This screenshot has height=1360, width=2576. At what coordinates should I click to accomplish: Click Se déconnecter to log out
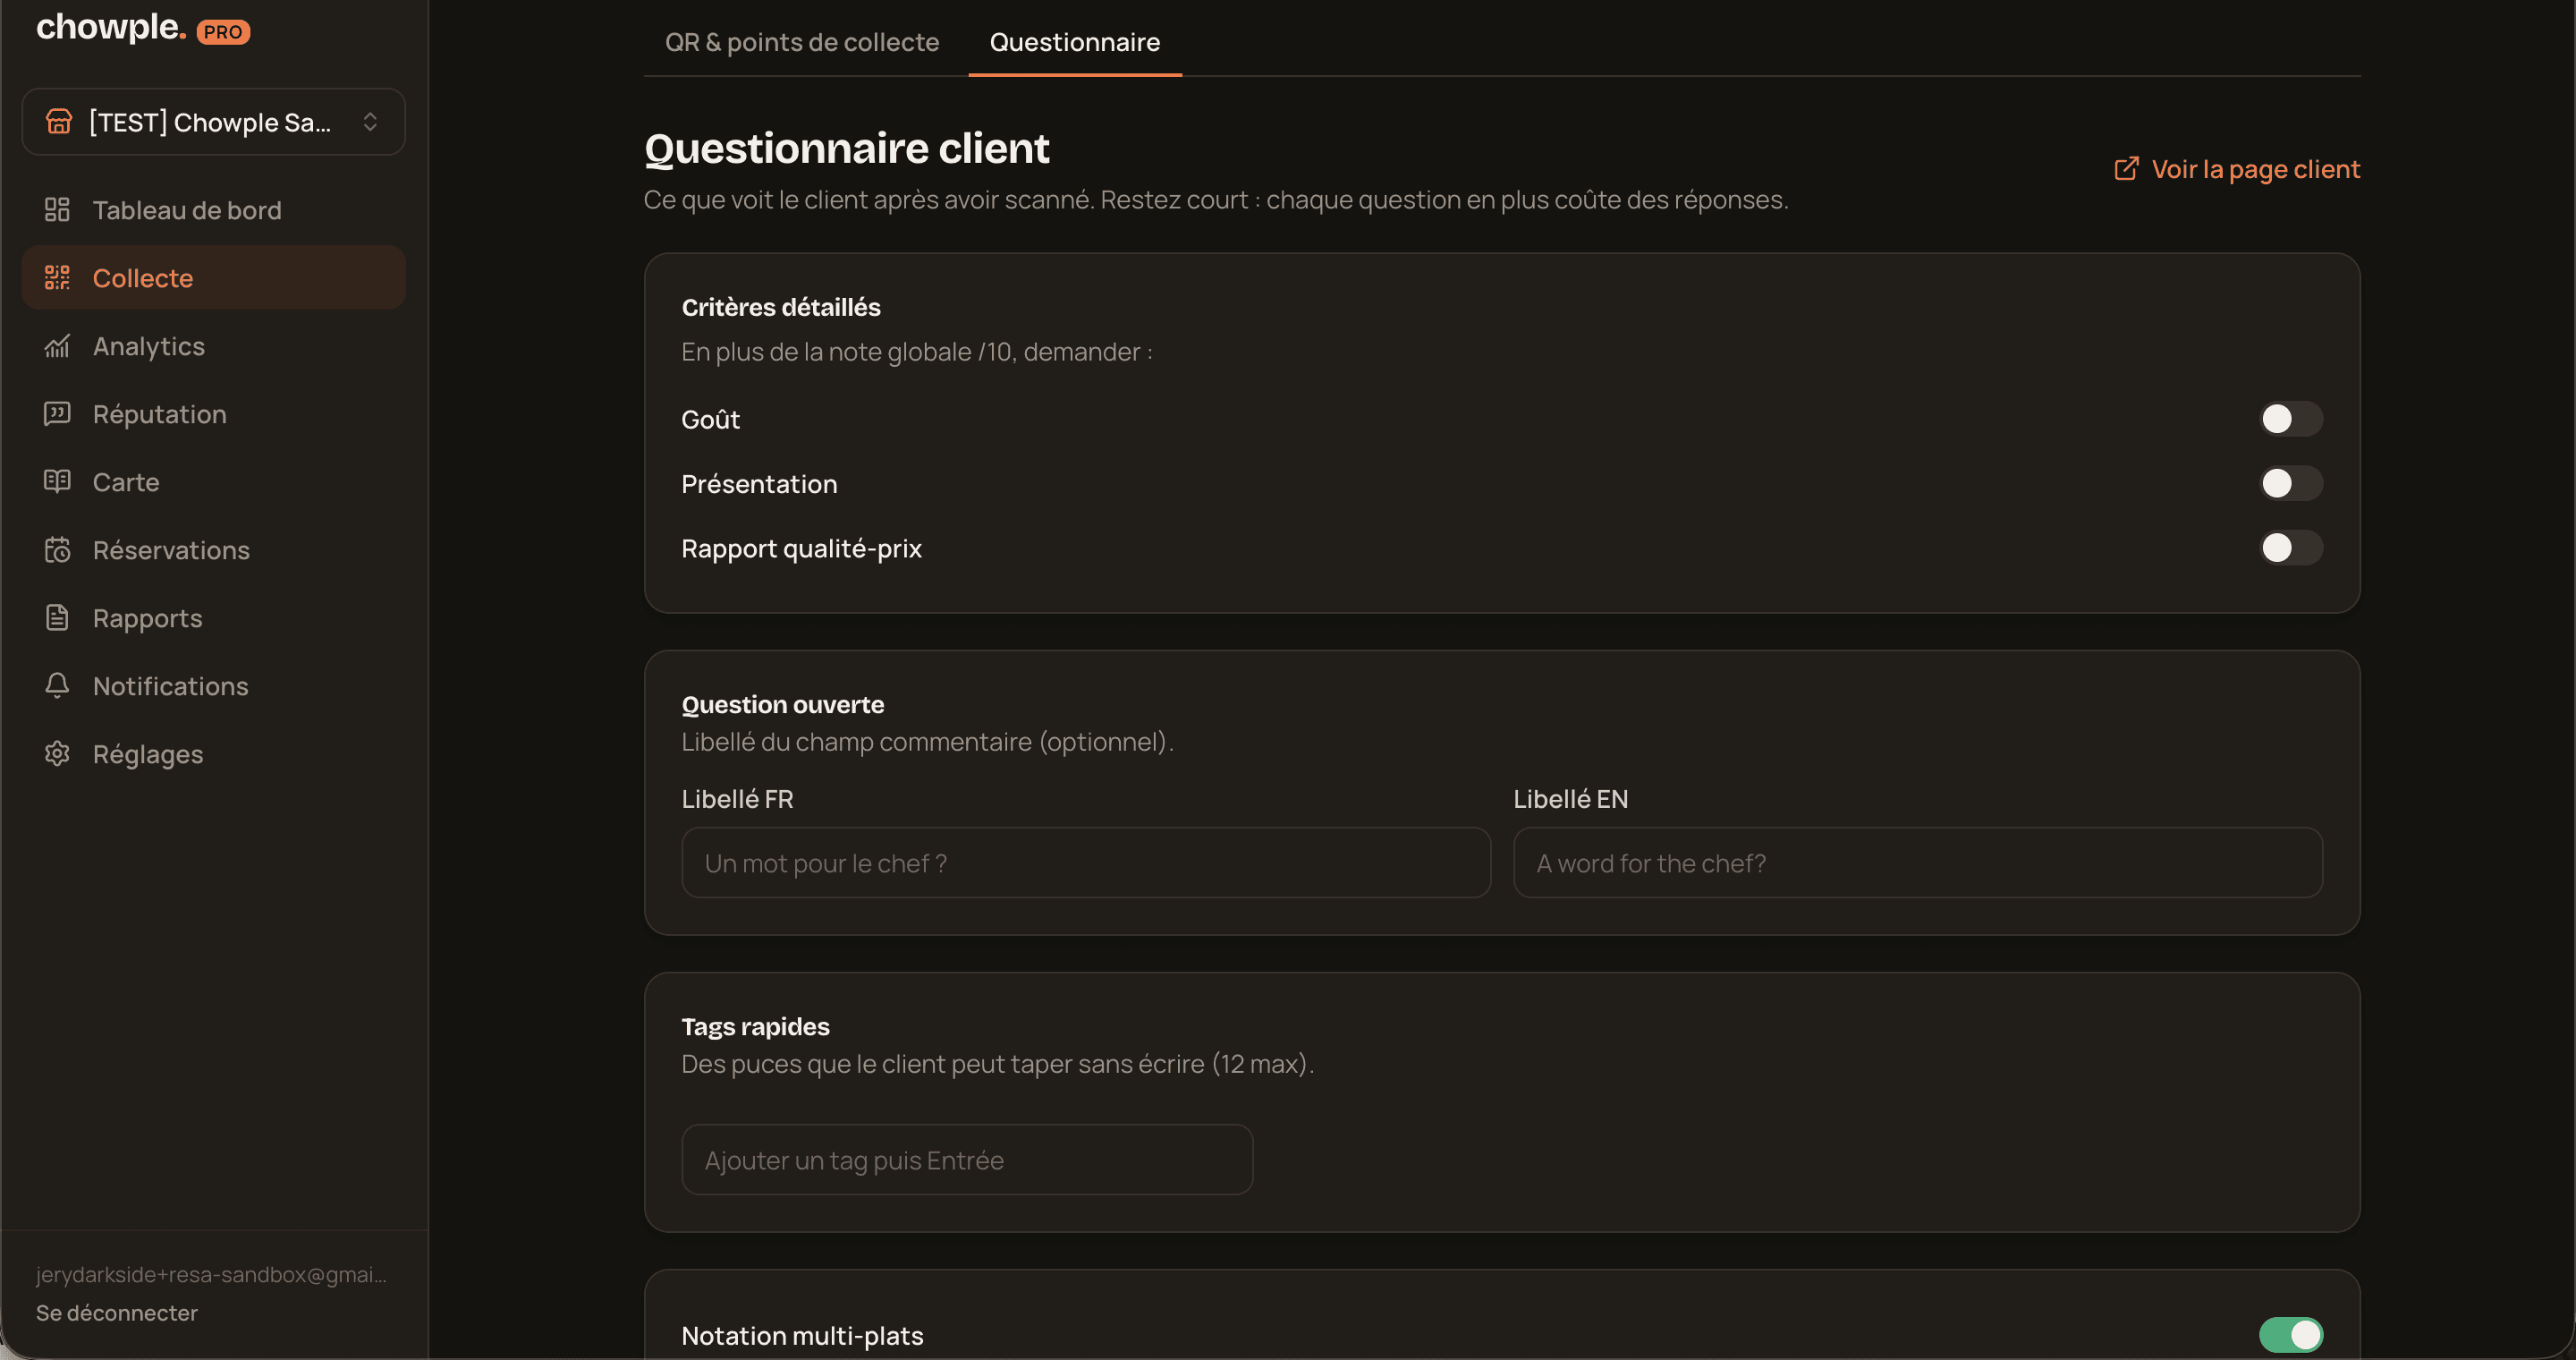coord(117,1313)
